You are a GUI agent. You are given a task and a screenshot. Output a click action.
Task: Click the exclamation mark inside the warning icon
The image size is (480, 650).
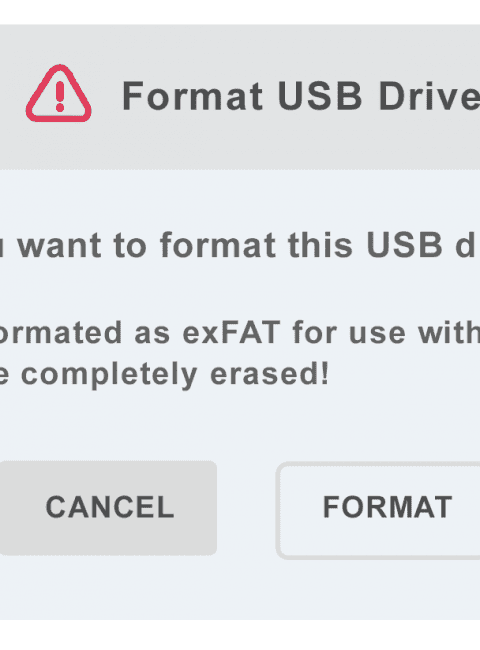tap(60, 97)
